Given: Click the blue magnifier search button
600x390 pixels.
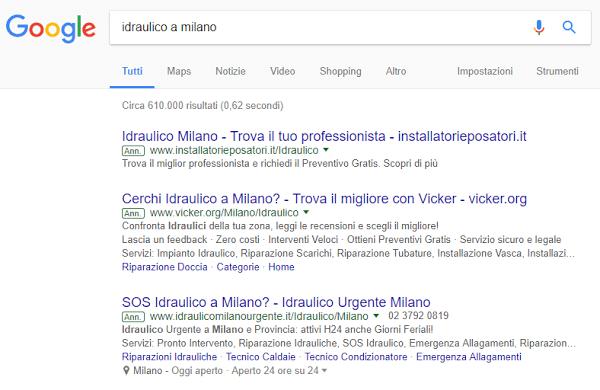Looking at the screenshot, I should tap(569, 27).
